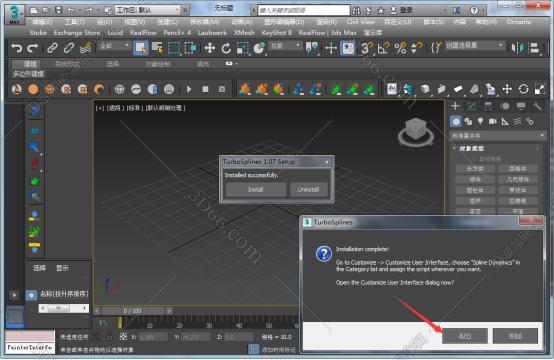
Task: Click the Save file icon in the quick access toolbar
Action: coord(59,10)
